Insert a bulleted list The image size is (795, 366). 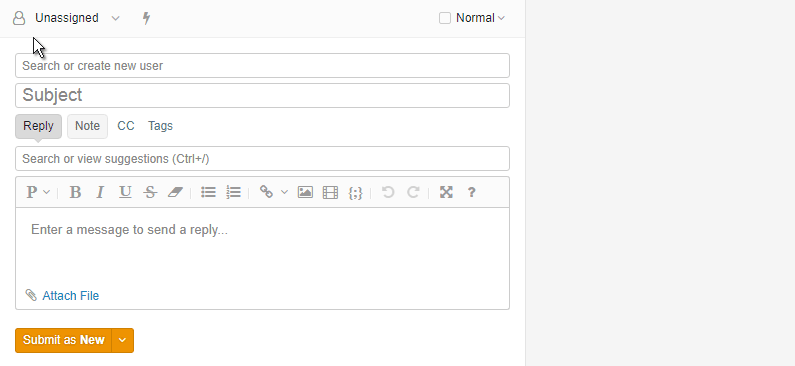[x=208, y=192]
